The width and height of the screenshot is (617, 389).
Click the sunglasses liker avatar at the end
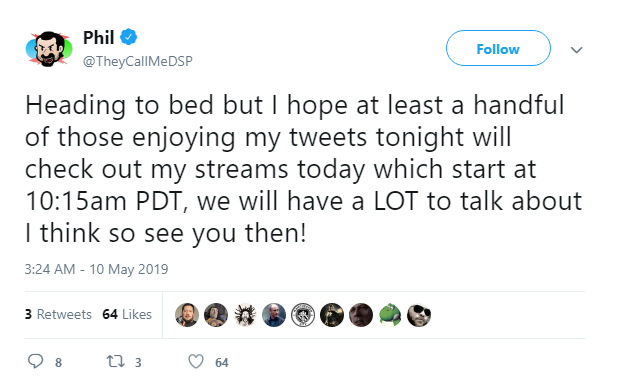(419, 315)
